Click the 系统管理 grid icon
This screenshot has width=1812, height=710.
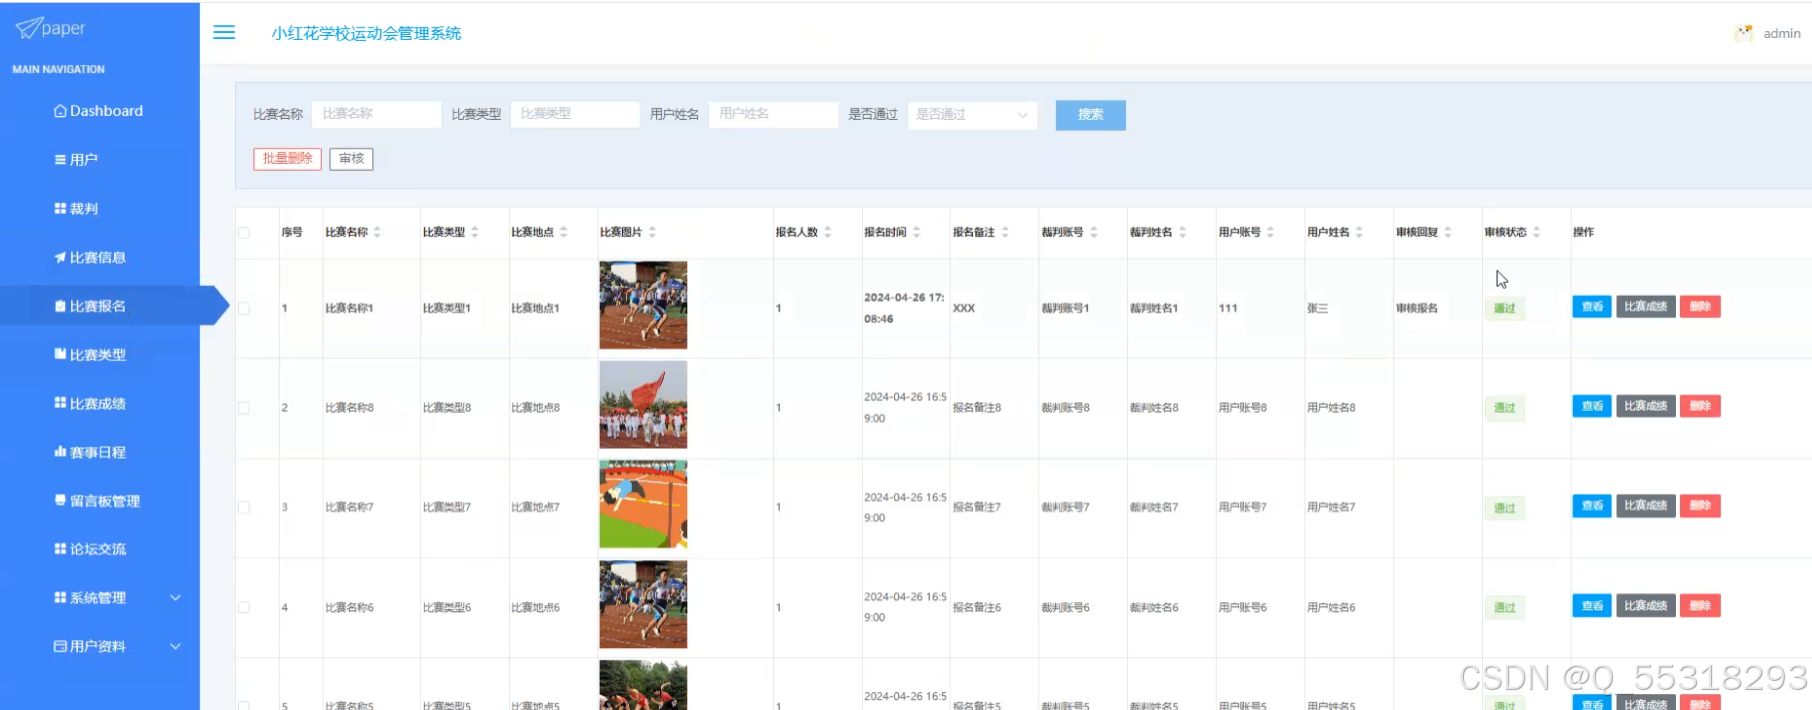[x=60, y=598]
